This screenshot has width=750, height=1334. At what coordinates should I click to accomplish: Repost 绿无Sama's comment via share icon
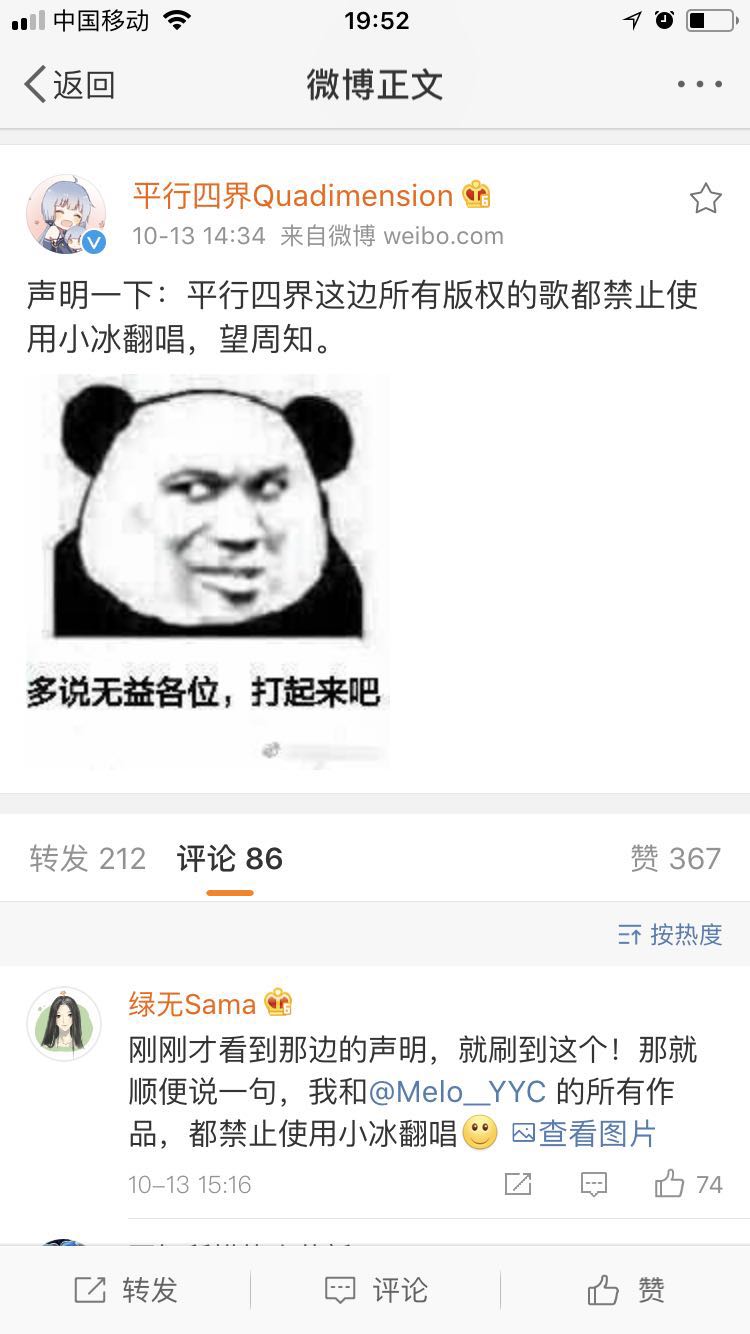(x=518, y=1185)
